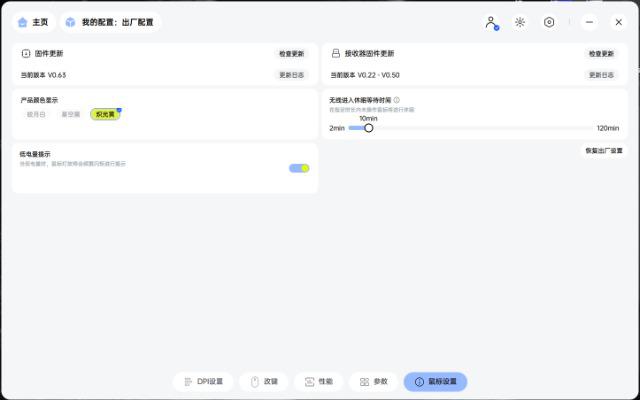Select the 星空黑 product color option
640x400 pixels.
point(71,115)
